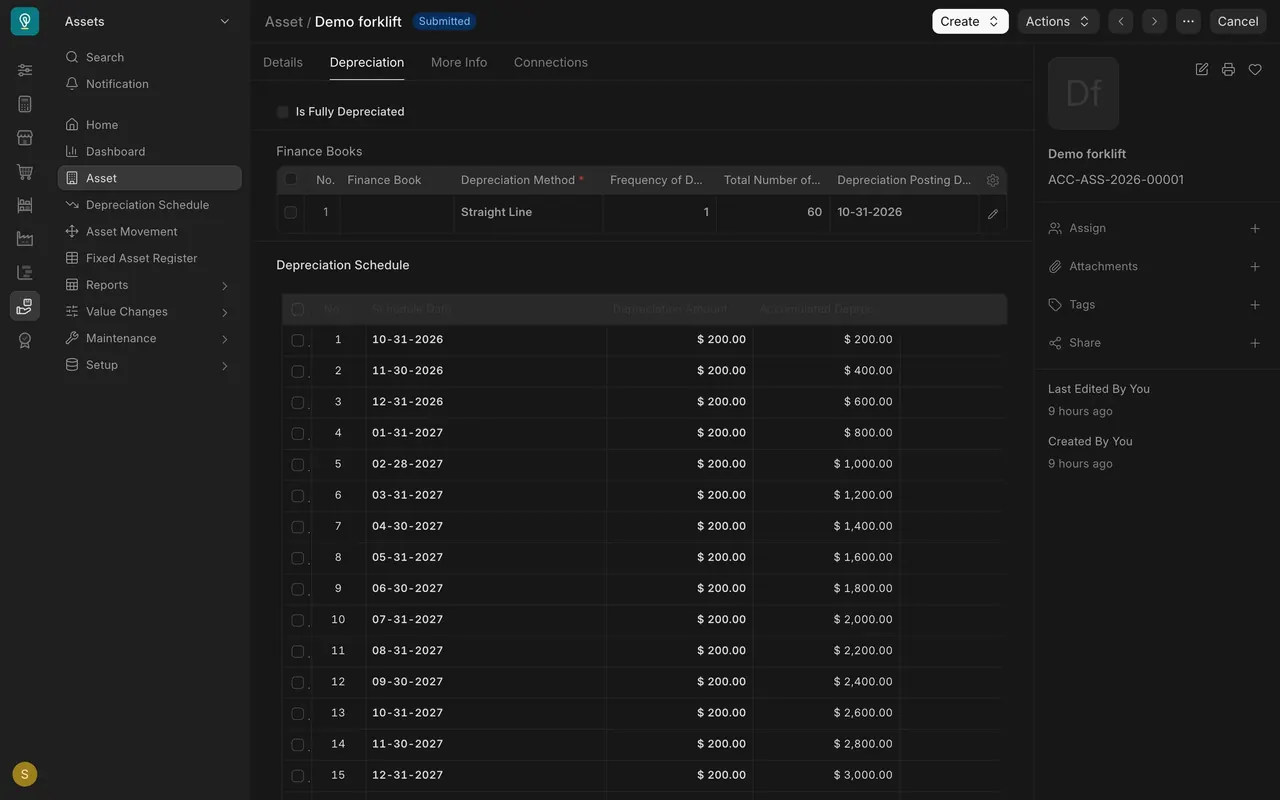Open Fixed Asset Register in sidebar
Image resolution: width=1280 pixels, height=800 pixels.
[x=150, y=258]
